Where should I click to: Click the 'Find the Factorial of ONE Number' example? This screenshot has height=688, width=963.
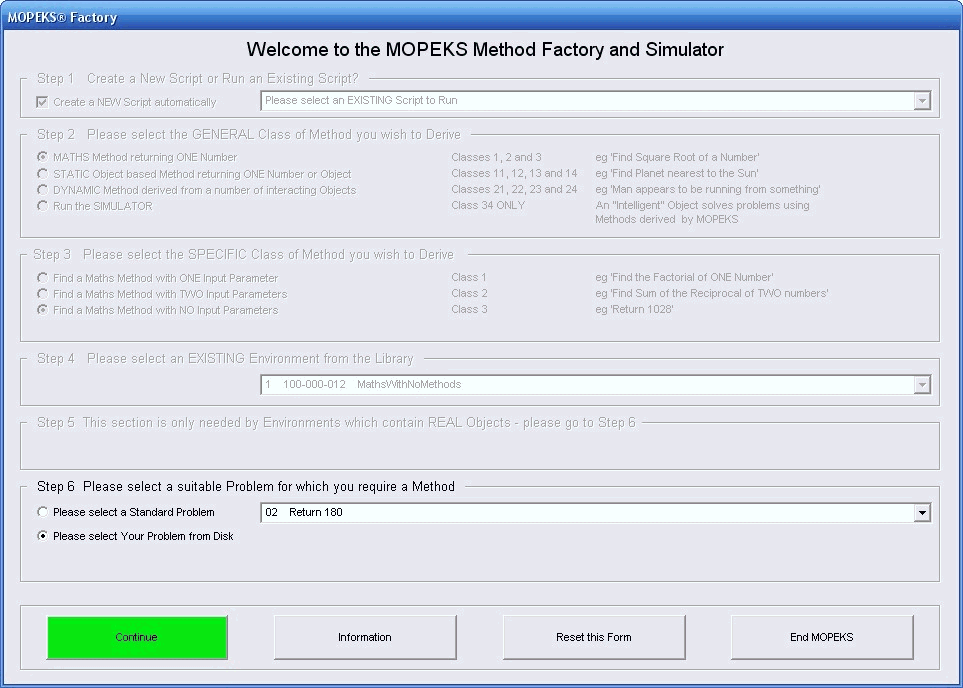tap(684, 277)
